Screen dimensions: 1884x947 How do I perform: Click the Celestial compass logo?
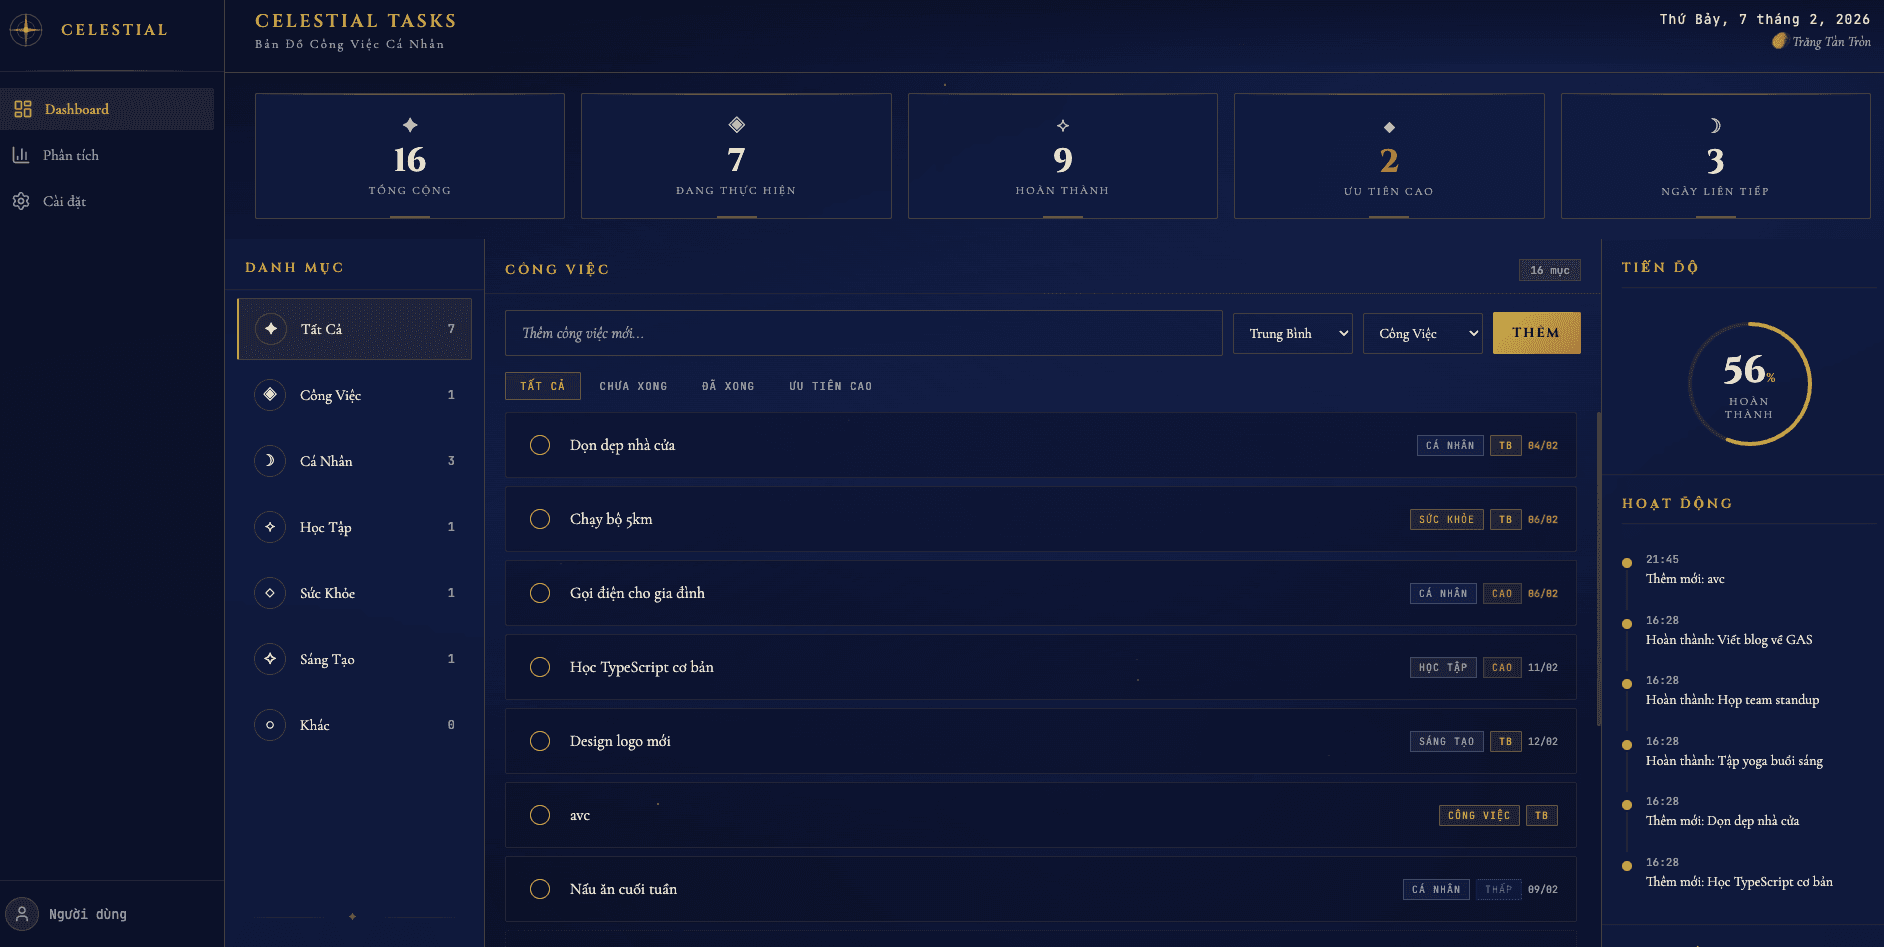point(26,30)
